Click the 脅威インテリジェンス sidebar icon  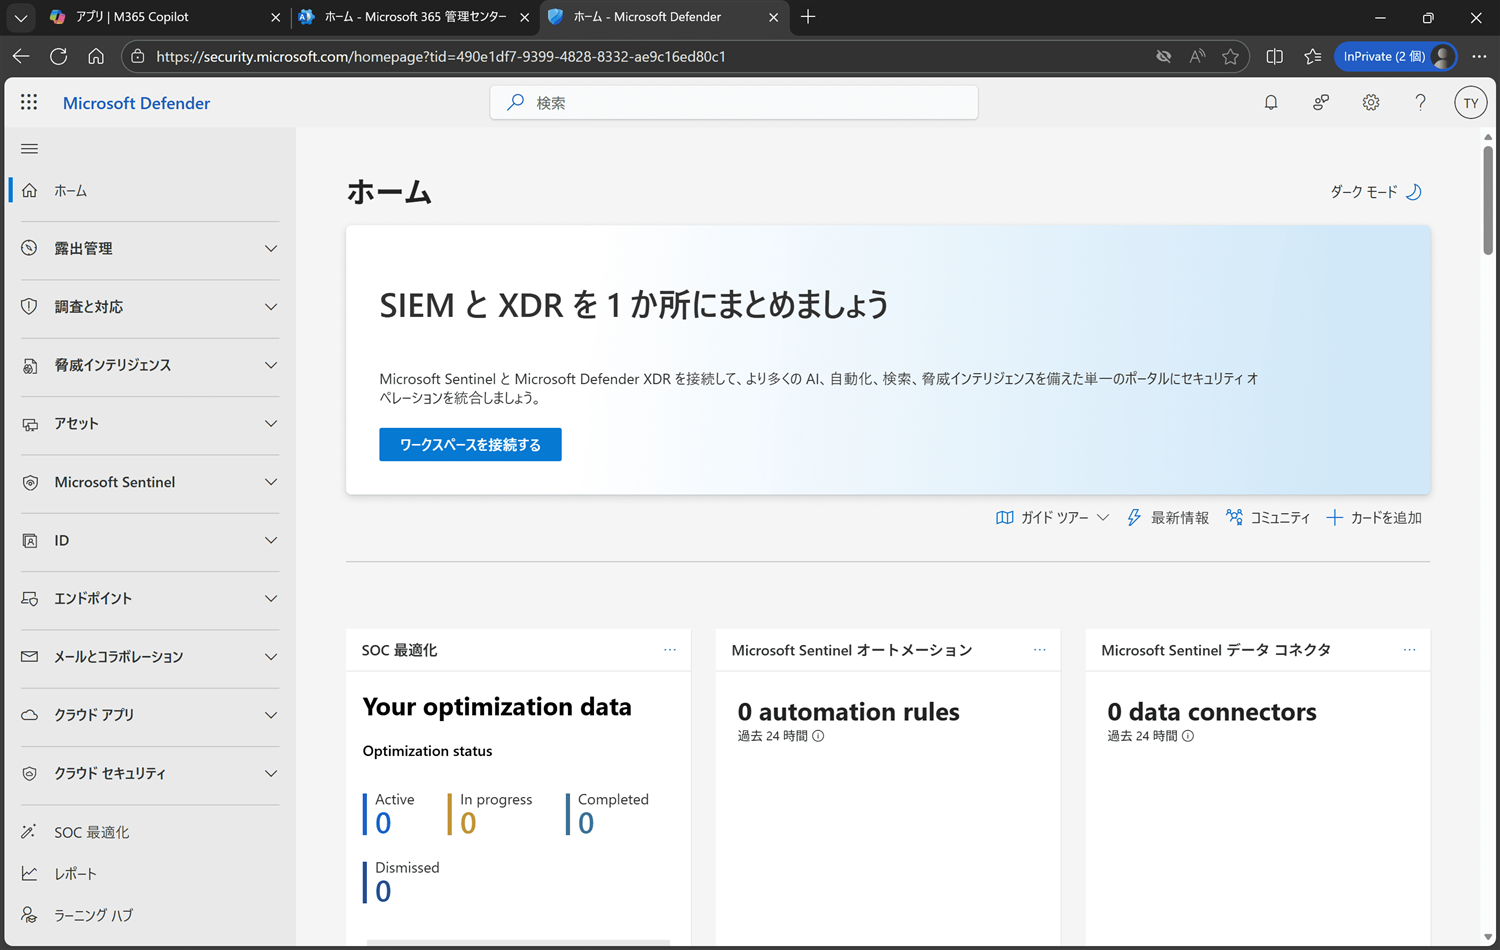(30, 365)
